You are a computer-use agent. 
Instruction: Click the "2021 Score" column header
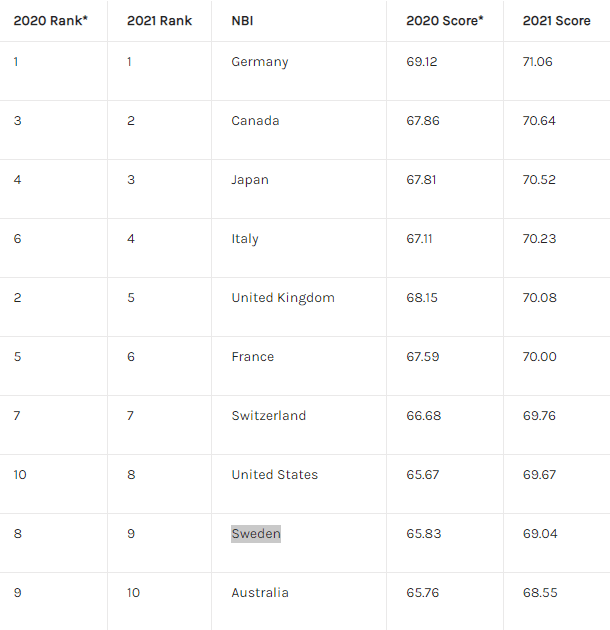pyautogui.click(x=556, y=20)
